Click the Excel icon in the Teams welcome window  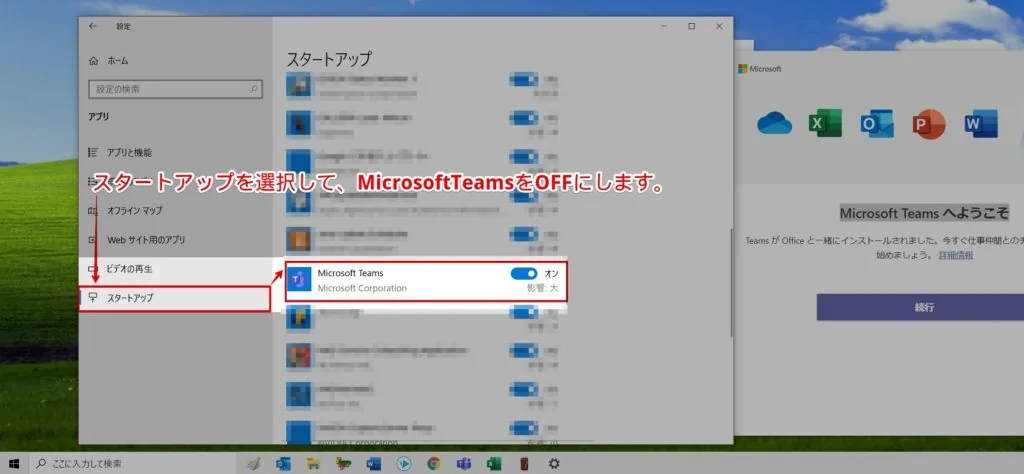825,123
